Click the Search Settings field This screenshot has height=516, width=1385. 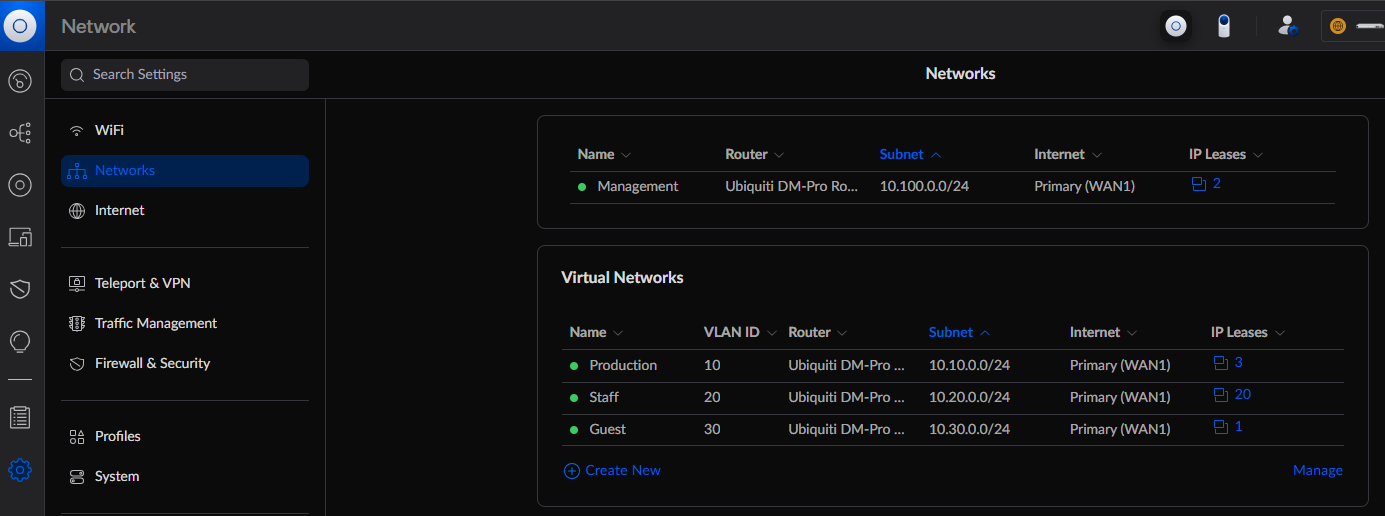[x=185, y=74]
